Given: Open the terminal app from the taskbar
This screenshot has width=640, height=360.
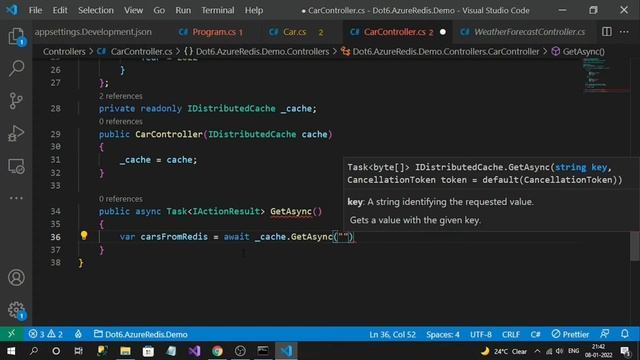Looking at the screenshot, I should tap(263, 351).
